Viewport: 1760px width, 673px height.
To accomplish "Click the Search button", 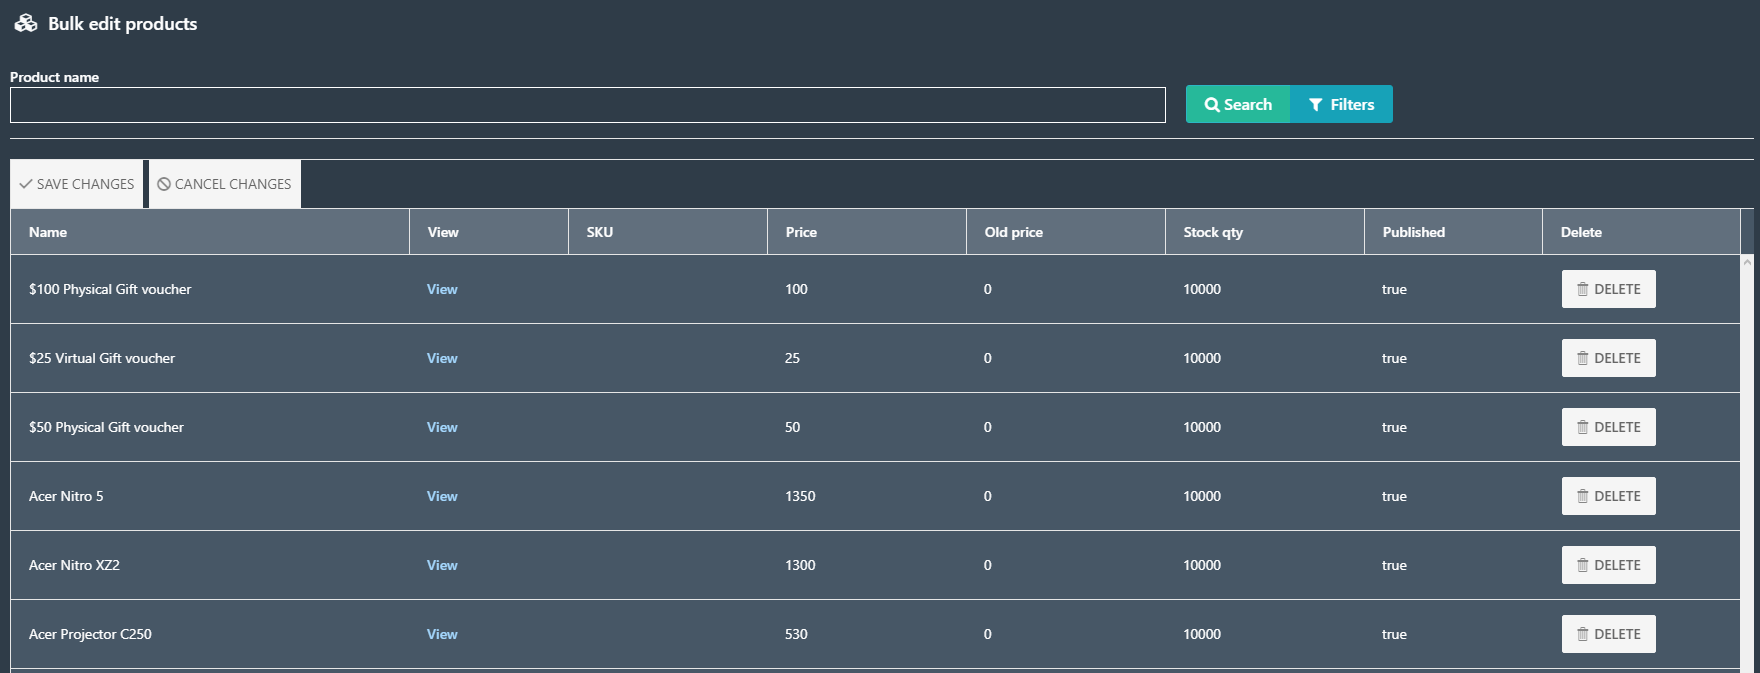I will pyautogui.click(x=1238, y=104).
